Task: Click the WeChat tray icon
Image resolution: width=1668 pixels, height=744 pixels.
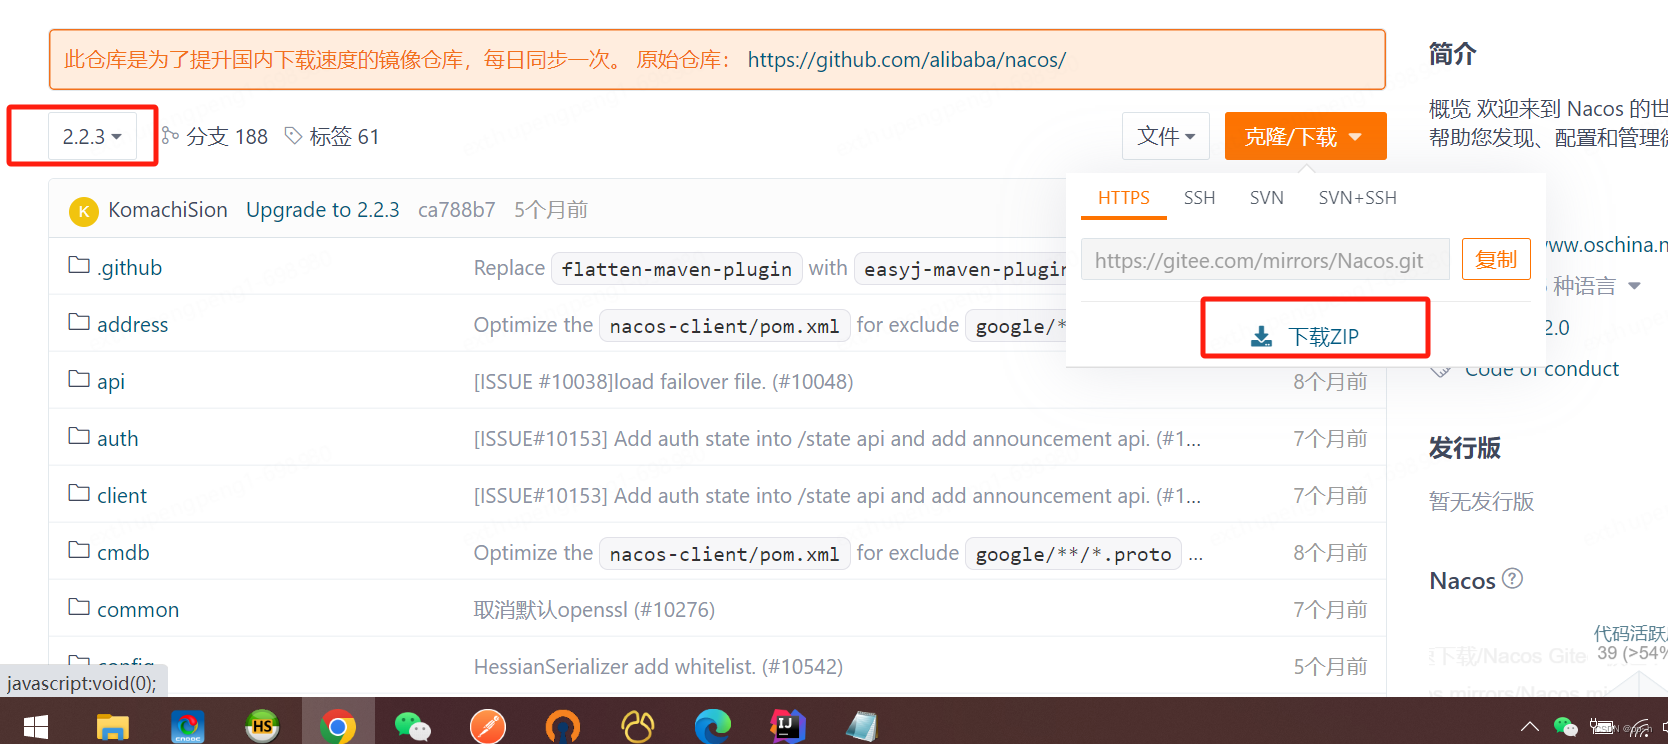Action: click(1565, 727)
